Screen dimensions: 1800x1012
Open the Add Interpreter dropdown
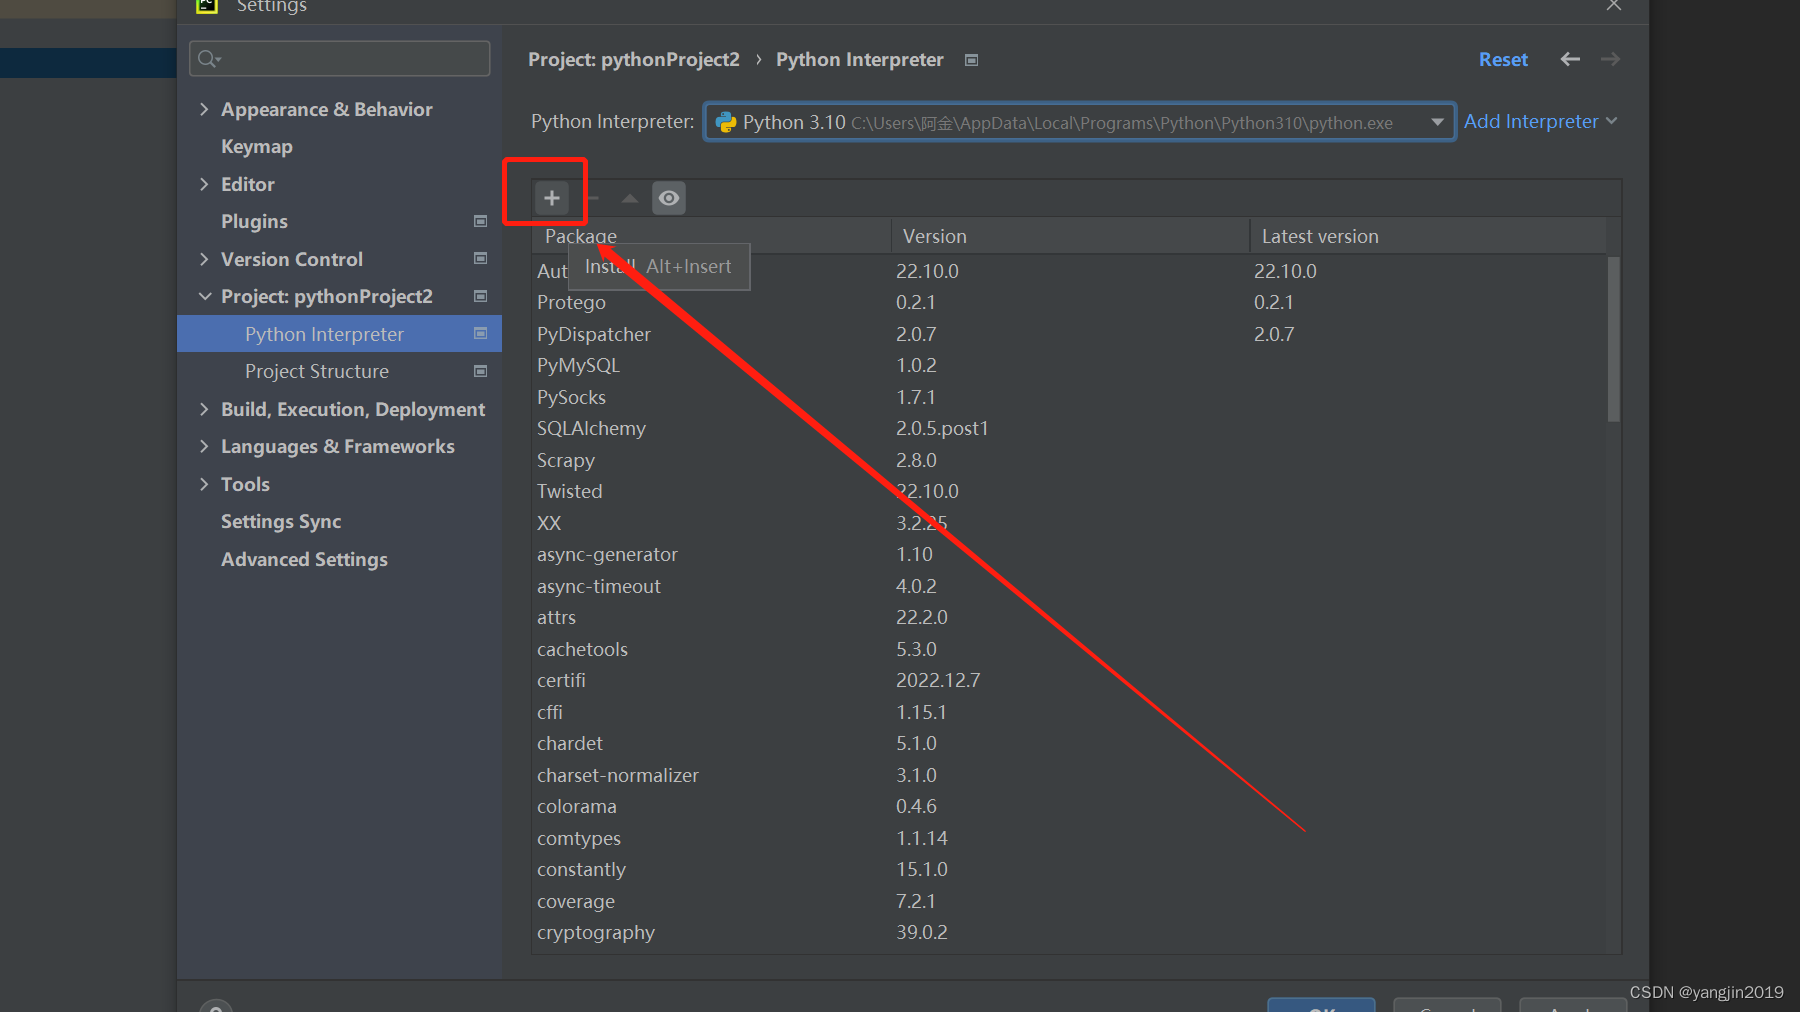point(1540,121)
